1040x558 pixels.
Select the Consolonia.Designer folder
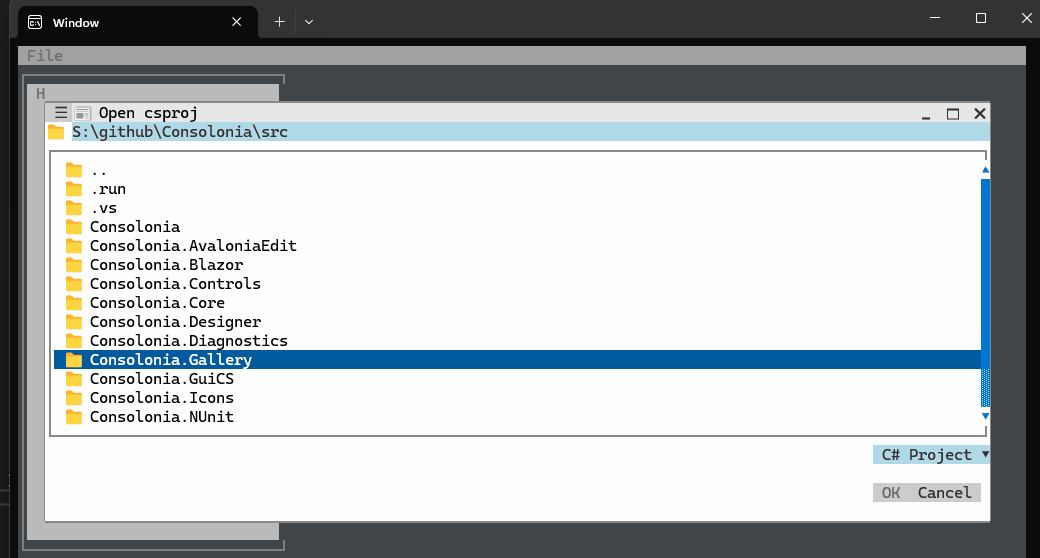517,322
